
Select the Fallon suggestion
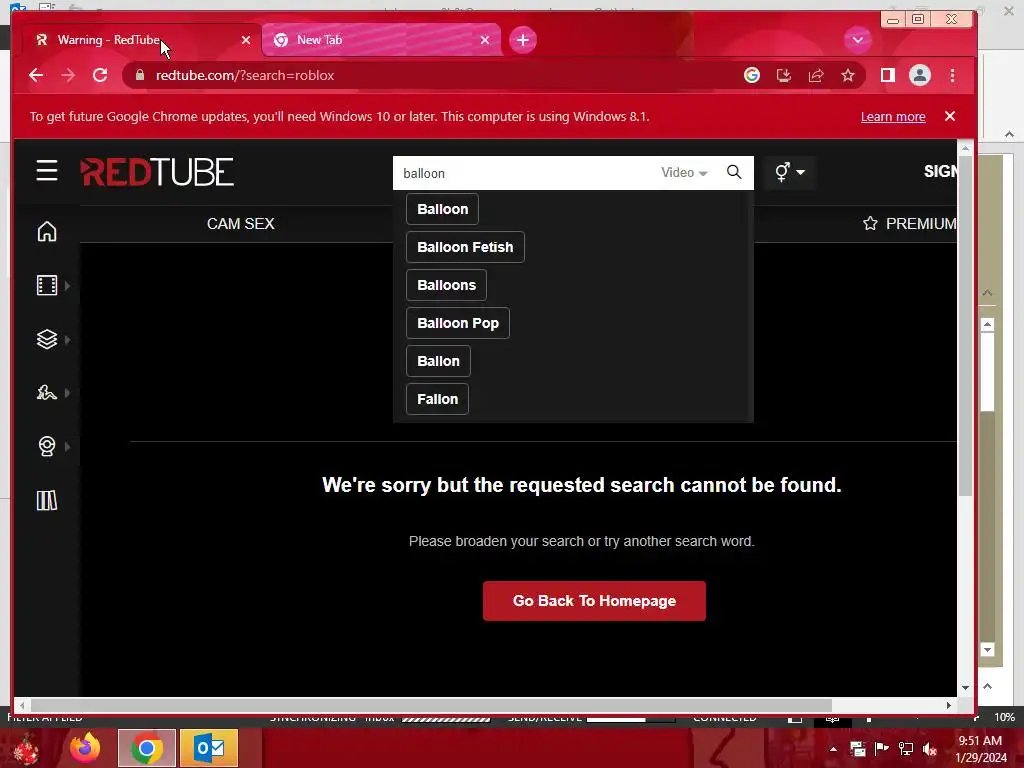tap(438, 398)
